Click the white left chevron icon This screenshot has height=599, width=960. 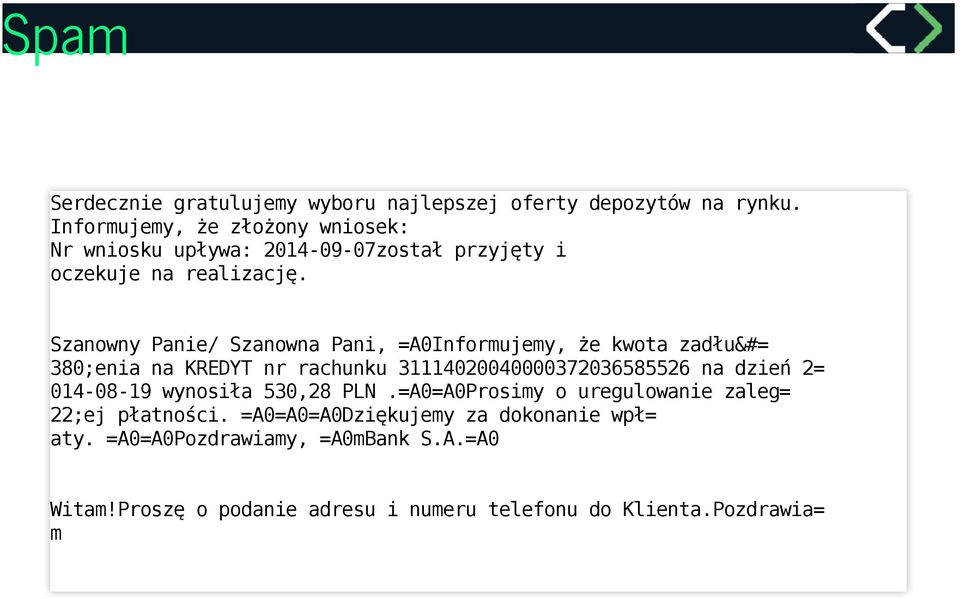click(885, 28)
